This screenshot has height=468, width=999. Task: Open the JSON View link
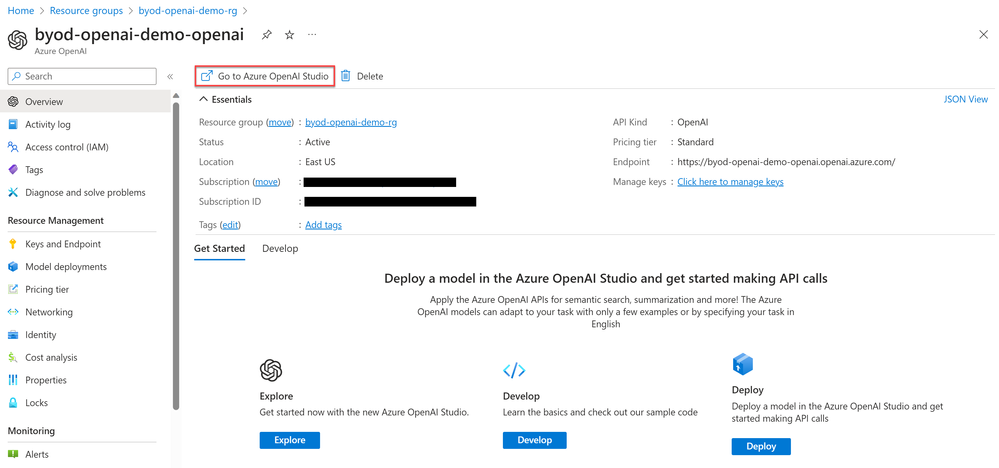966,99
